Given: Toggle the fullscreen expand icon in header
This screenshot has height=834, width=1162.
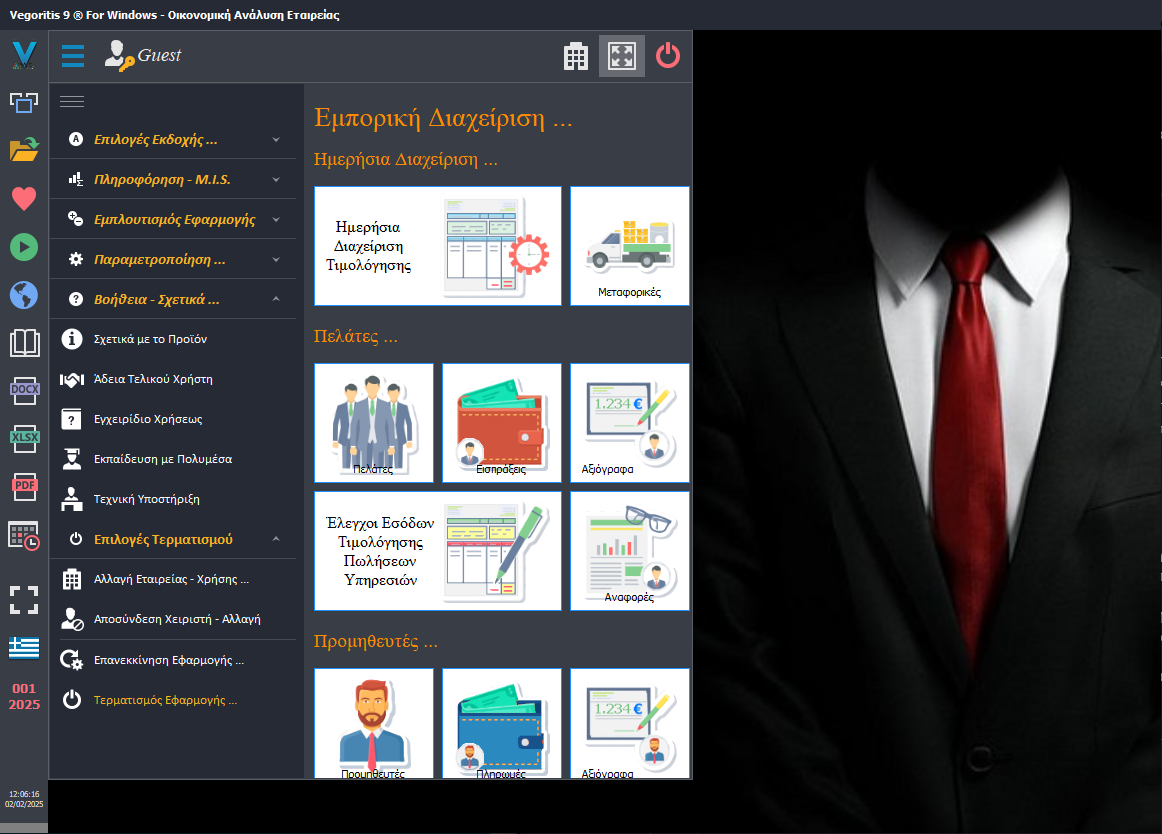Looking at the screenshot, I should tap(622, 56).
